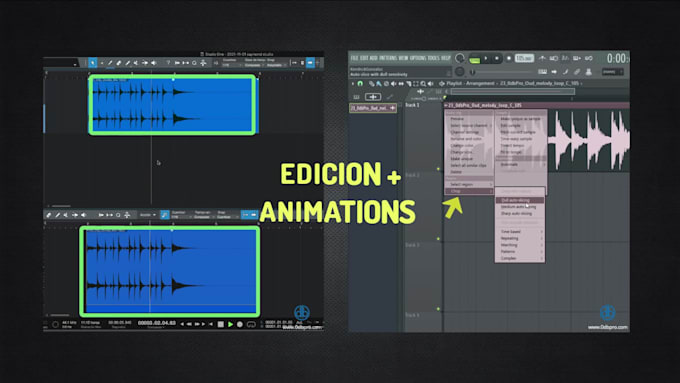Choose Preview in the clip context menu
The width and height of the screenshot is (680, 383).
(x=457, y=118)
